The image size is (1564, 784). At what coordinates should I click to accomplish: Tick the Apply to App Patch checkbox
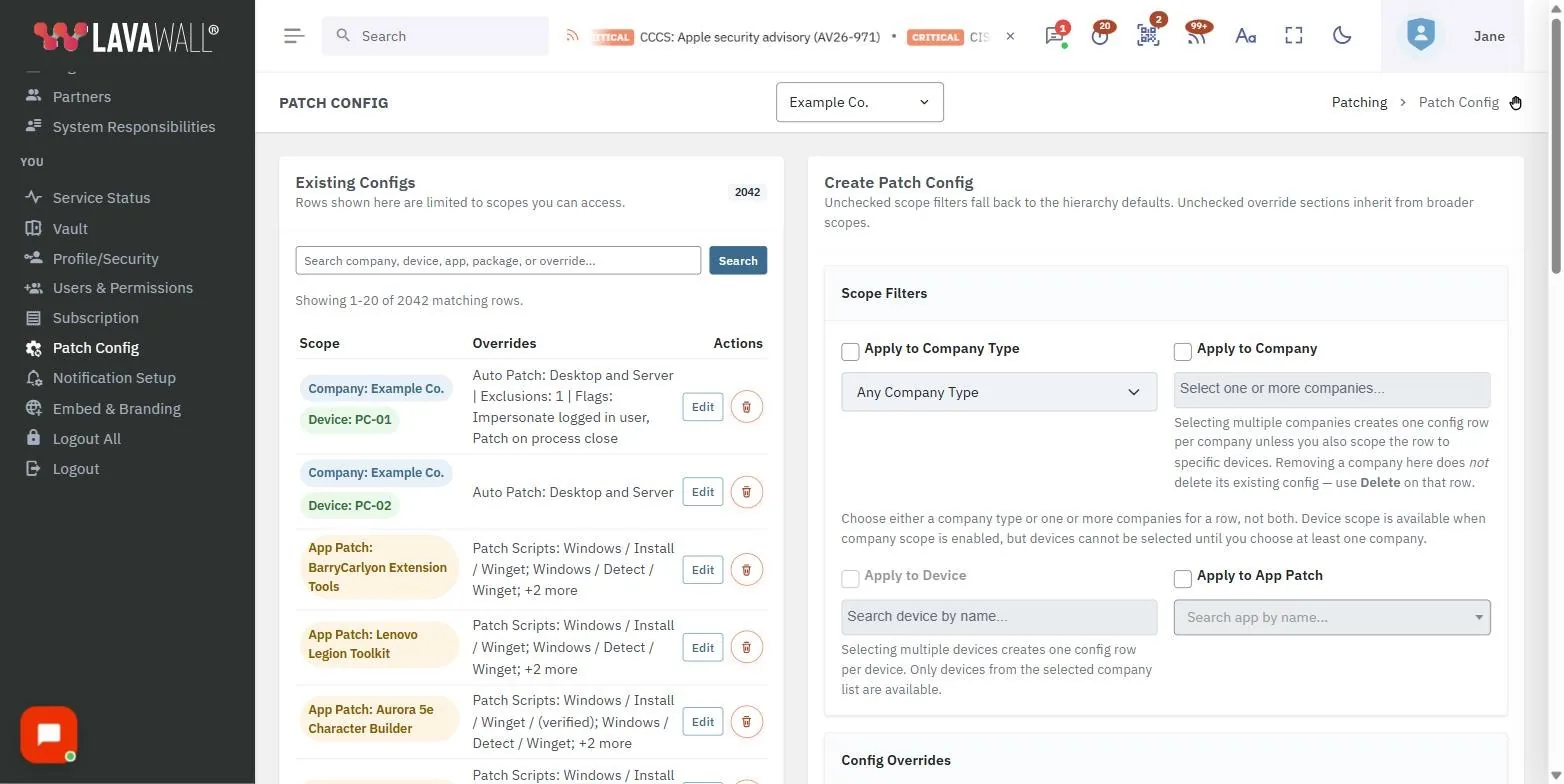coord(1182,578)
